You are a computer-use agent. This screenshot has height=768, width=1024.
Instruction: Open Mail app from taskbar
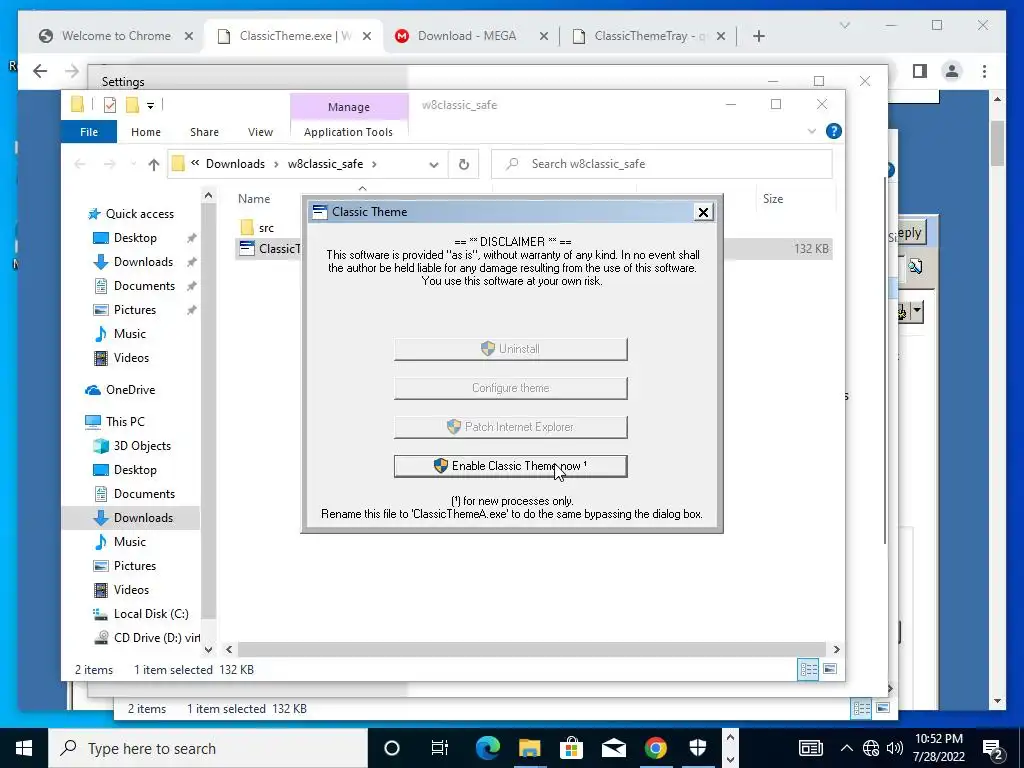click(x=614, y=748)
